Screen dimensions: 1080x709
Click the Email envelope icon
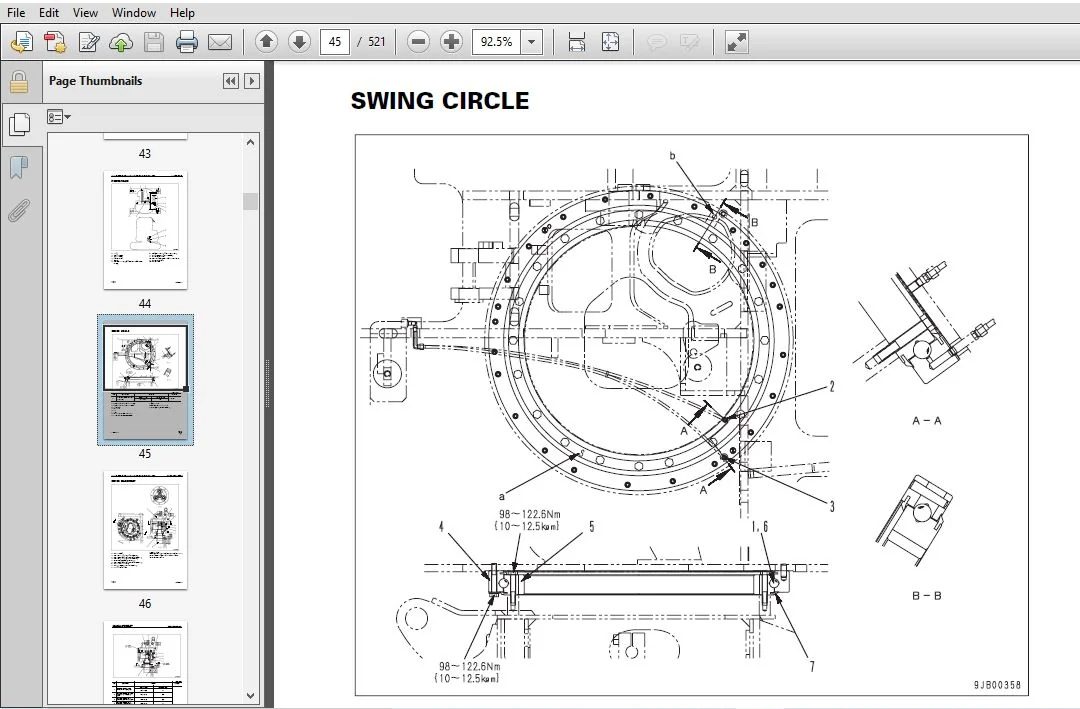pos(220,42)
